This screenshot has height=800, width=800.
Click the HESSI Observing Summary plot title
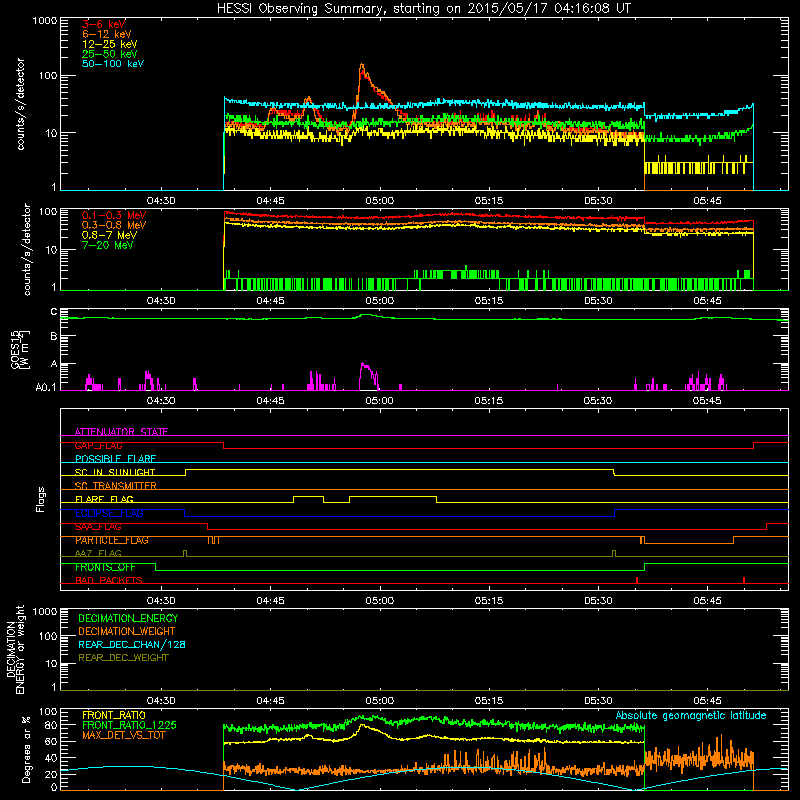click(x=424, y=9)
